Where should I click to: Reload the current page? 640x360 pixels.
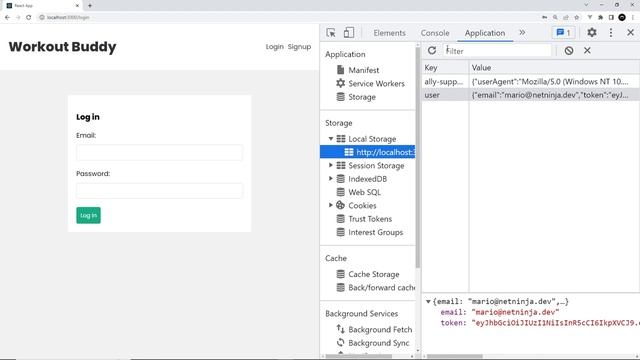tap(29, 17)
